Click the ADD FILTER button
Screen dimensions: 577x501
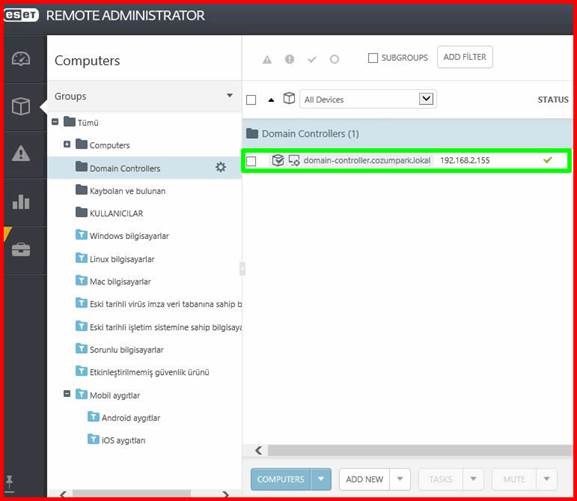[x=465, y=57]
